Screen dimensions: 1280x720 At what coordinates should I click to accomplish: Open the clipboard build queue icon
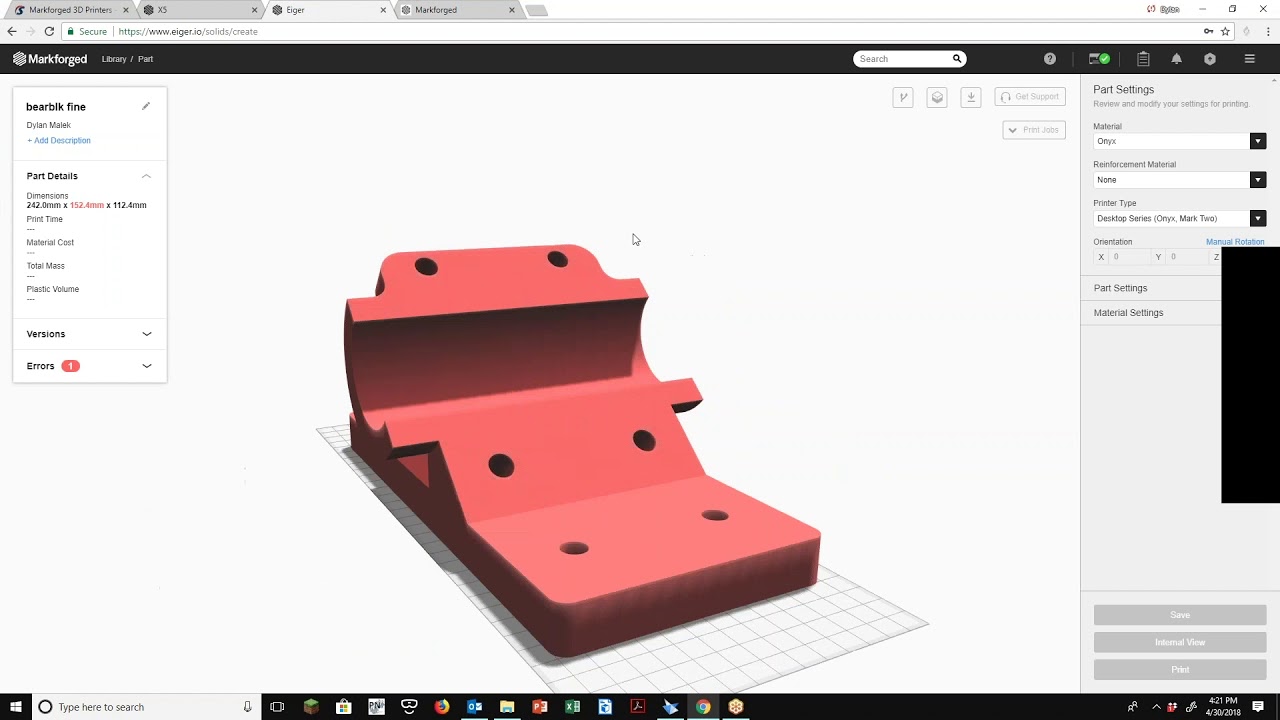[x=1143, y=59]
